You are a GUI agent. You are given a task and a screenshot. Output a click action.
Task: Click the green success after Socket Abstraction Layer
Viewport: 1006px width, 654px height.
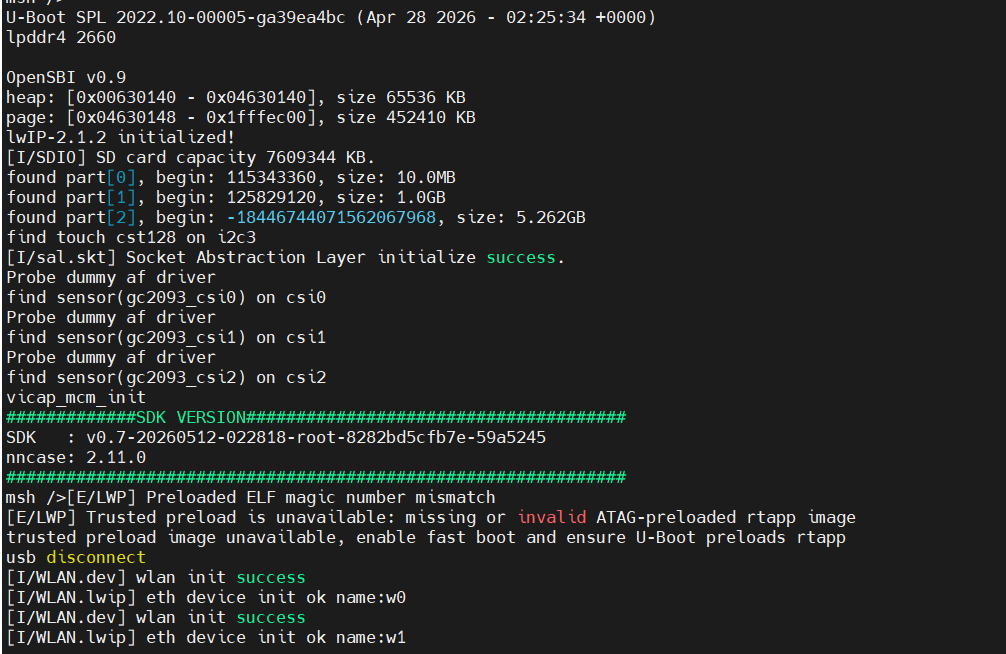[521, 257]
